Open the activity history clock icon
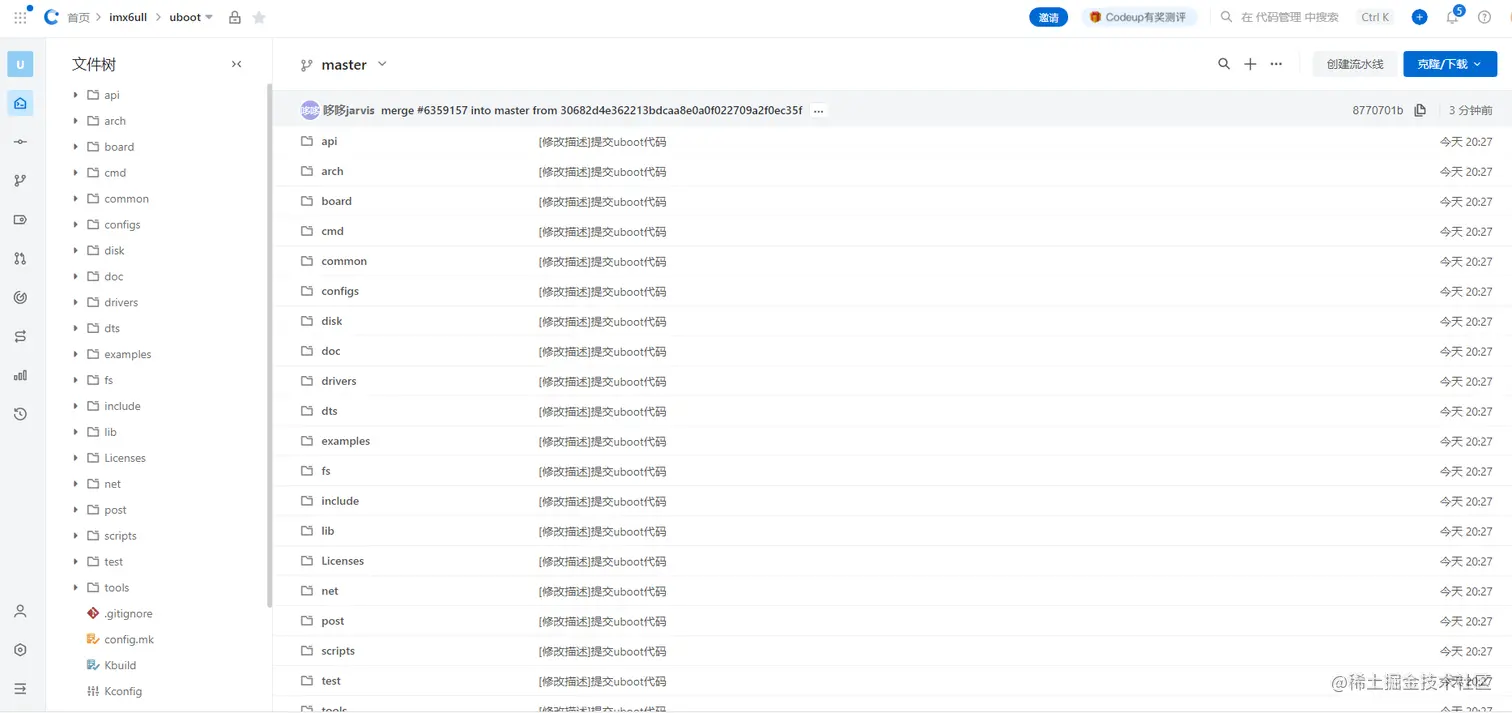Screen dimensions: 1512x713 pos(20,415)
